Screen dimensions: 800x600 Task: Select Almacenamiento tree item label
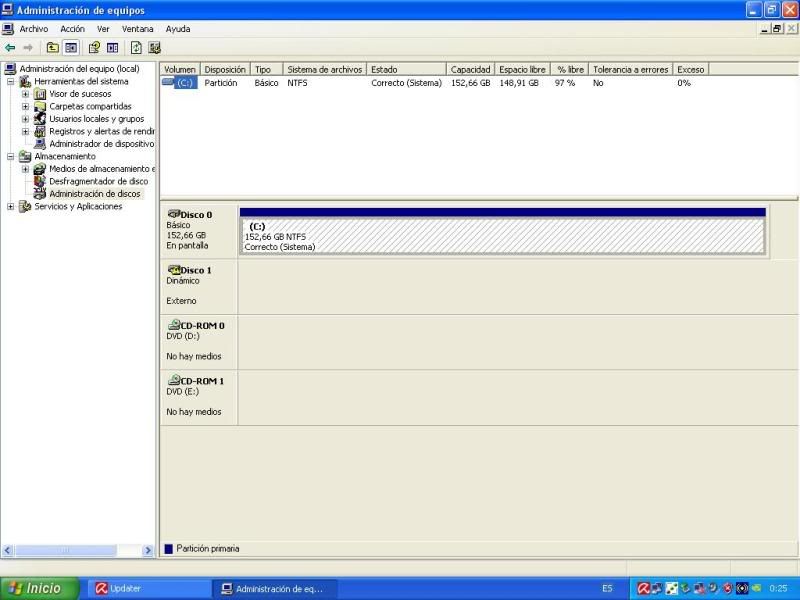tap(65, 157)
